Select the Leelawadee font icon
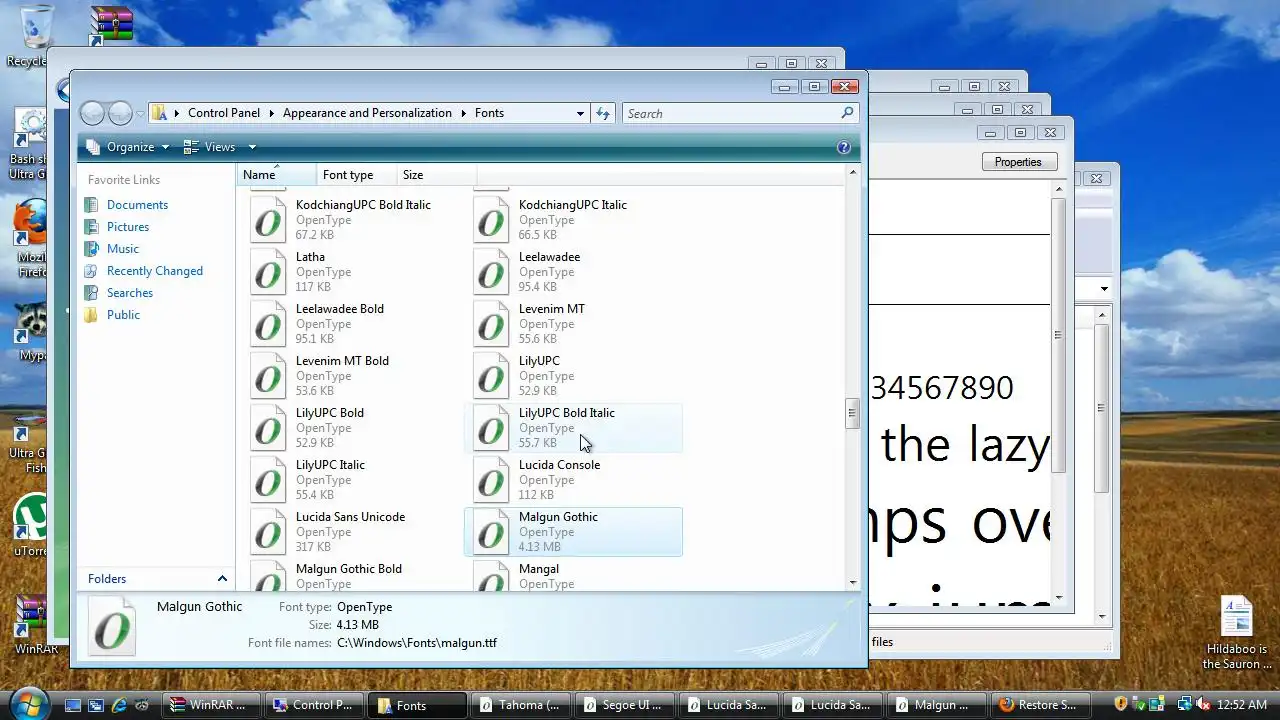The height and width of the screenshot is (720, 1280). point(491,272)
